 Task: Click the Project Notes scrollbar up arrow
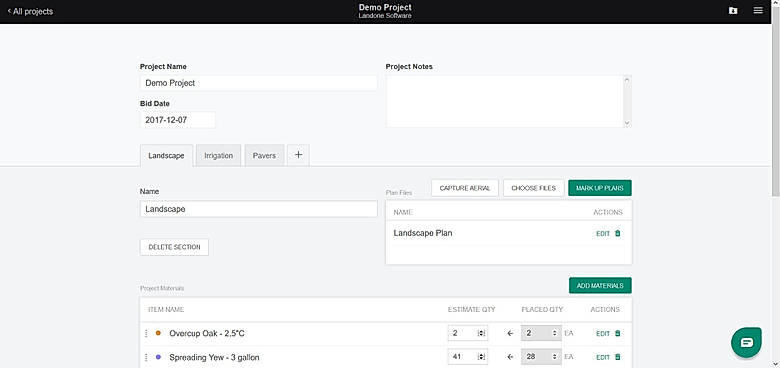click(627, 80)
